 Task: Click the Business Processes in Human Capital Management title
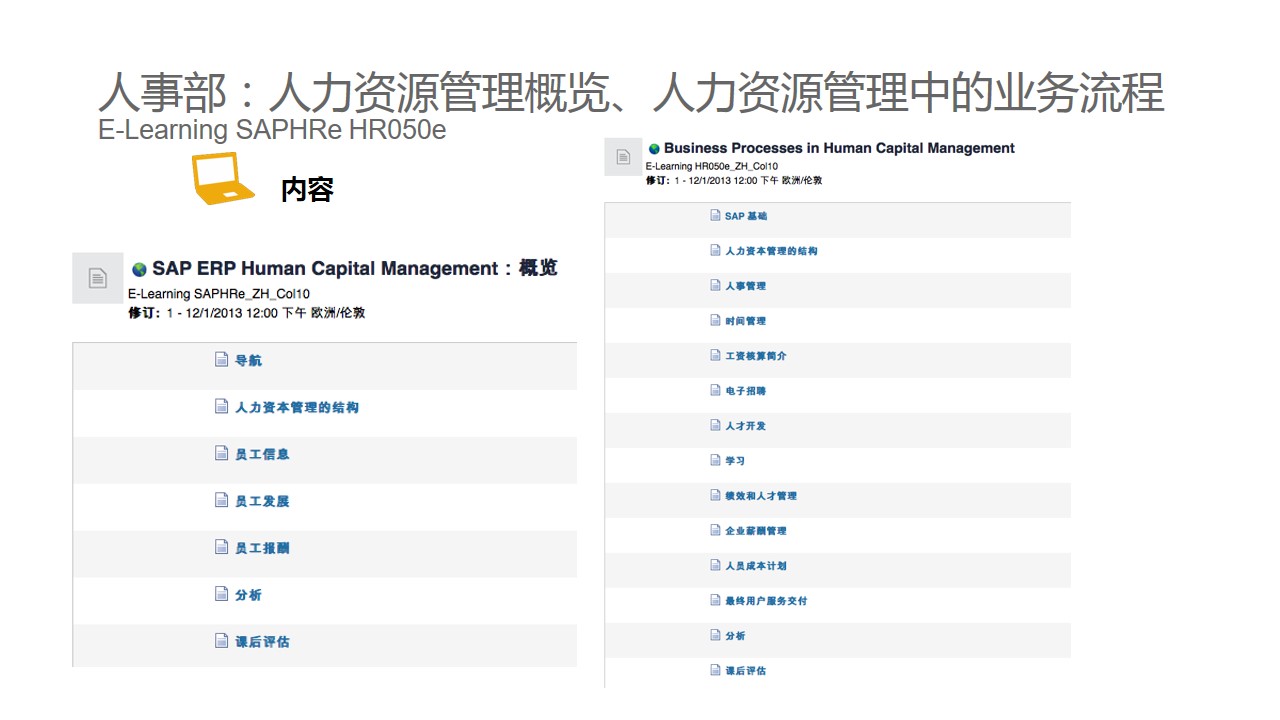(839, 148)
